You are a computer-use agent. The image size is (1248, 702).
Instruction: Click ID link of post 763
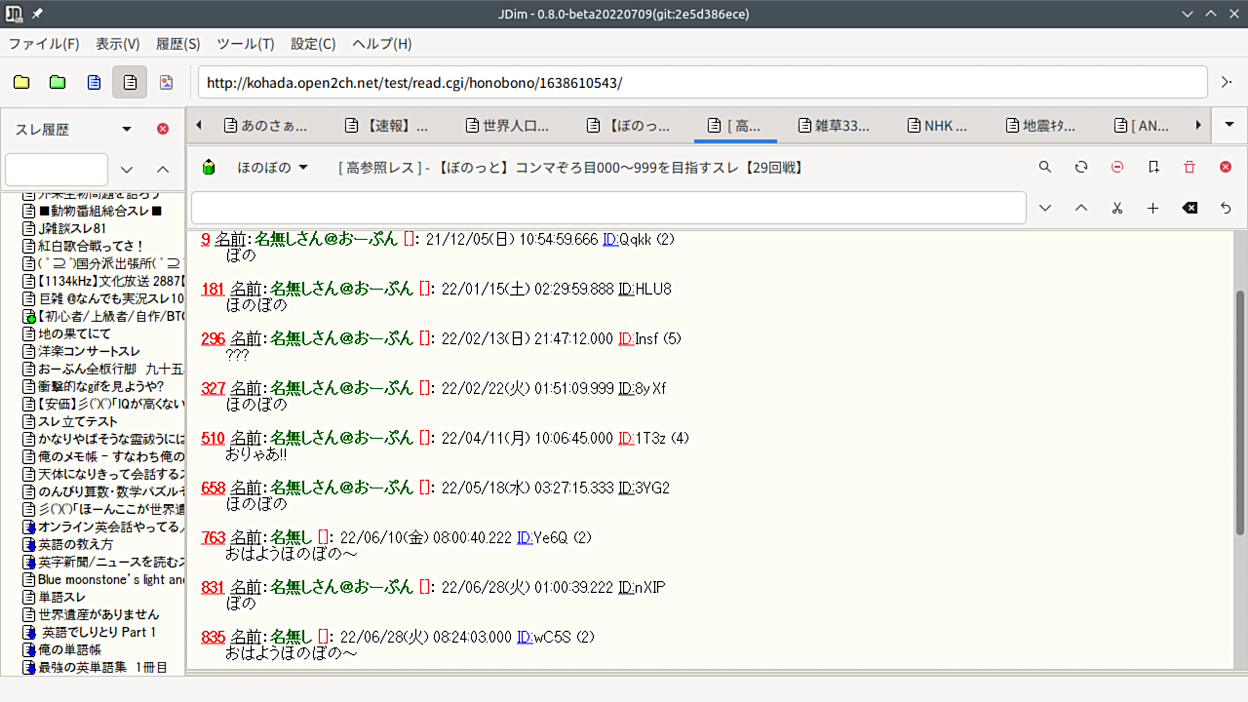pos(524,538)
